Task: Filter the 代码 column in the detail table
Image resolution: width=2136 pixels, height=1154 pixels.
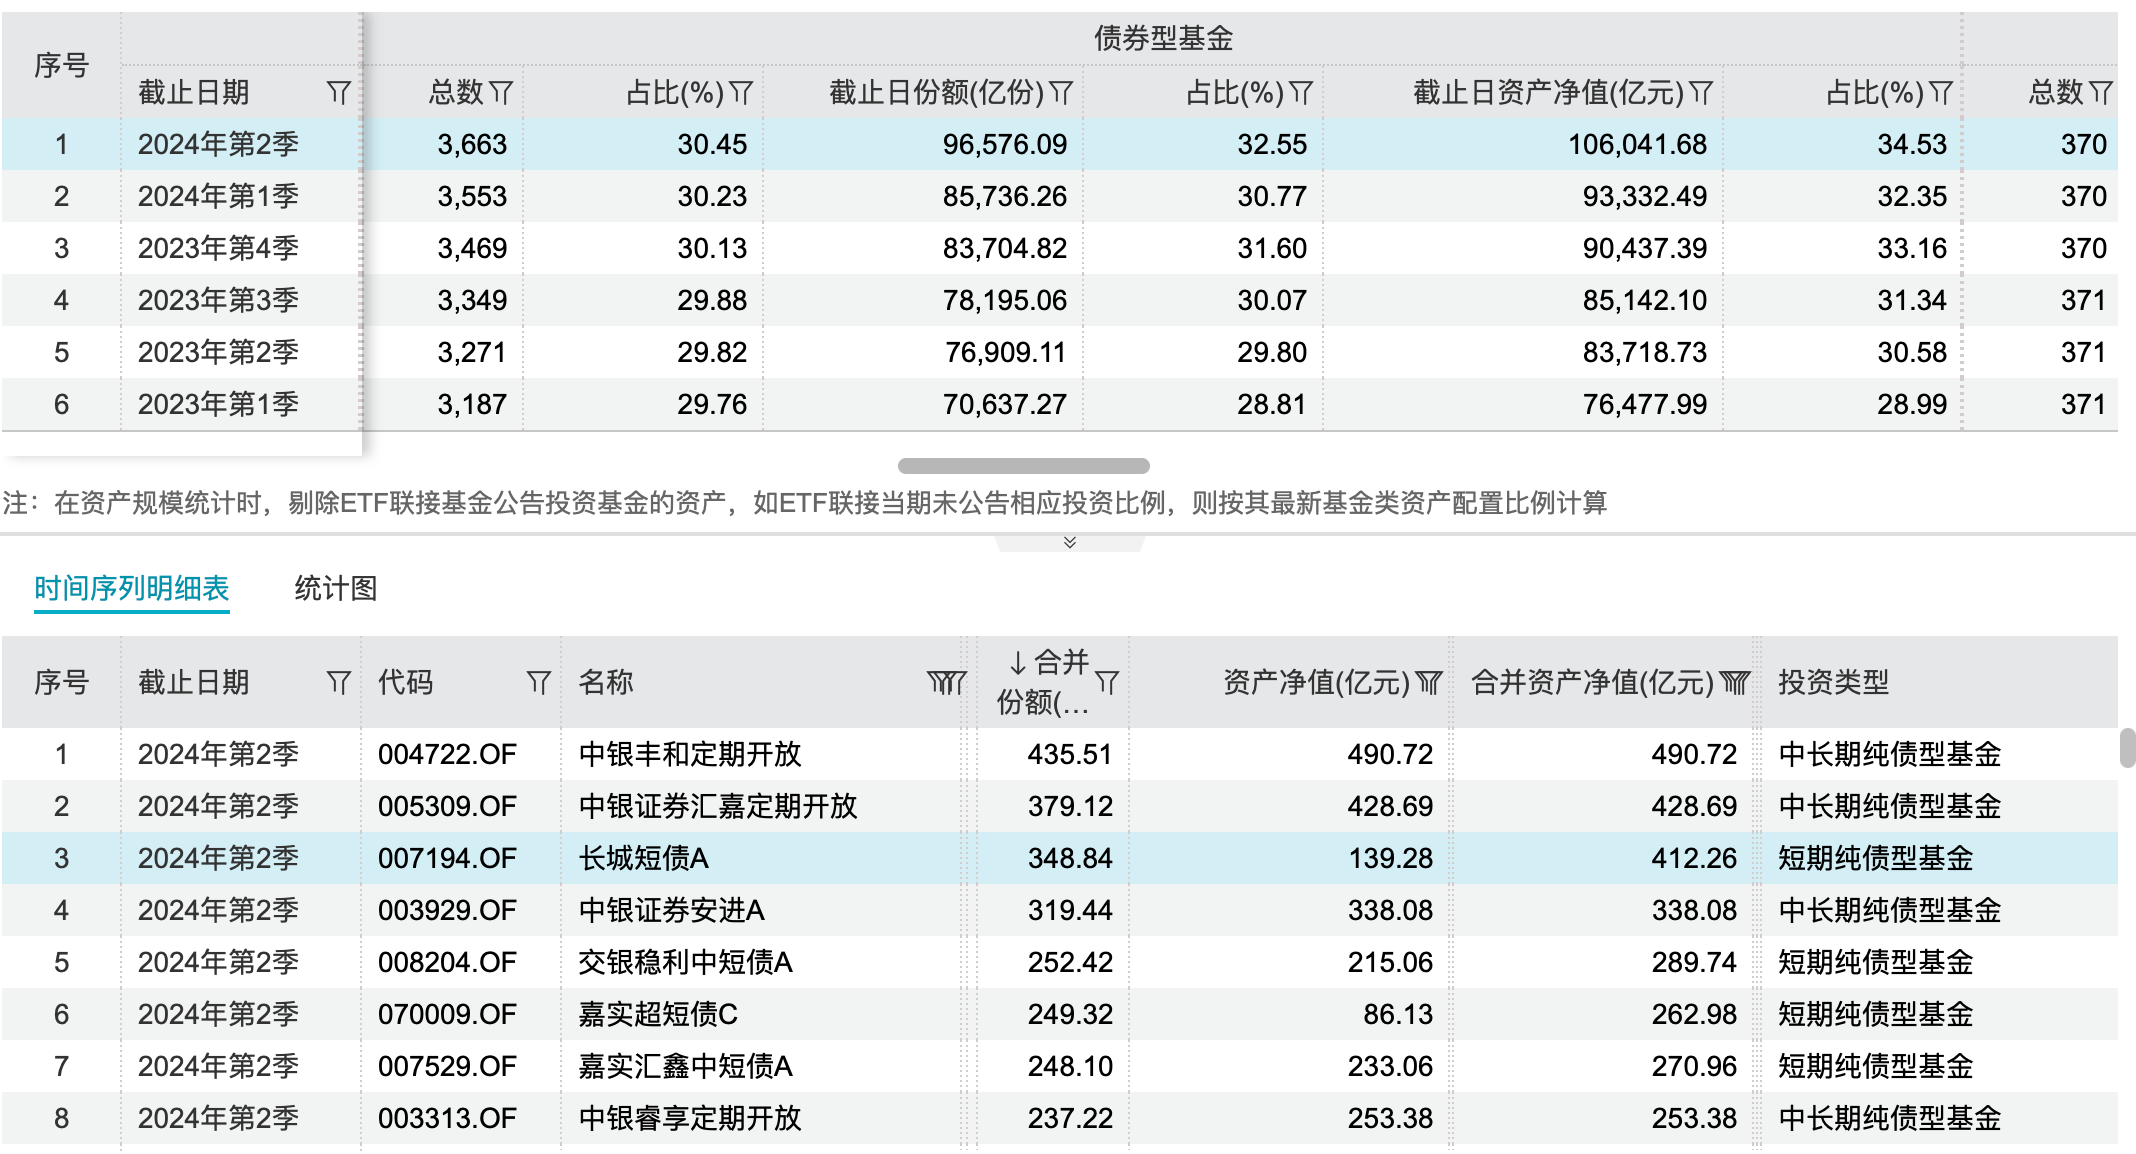Action: click(x=538, y=682)
